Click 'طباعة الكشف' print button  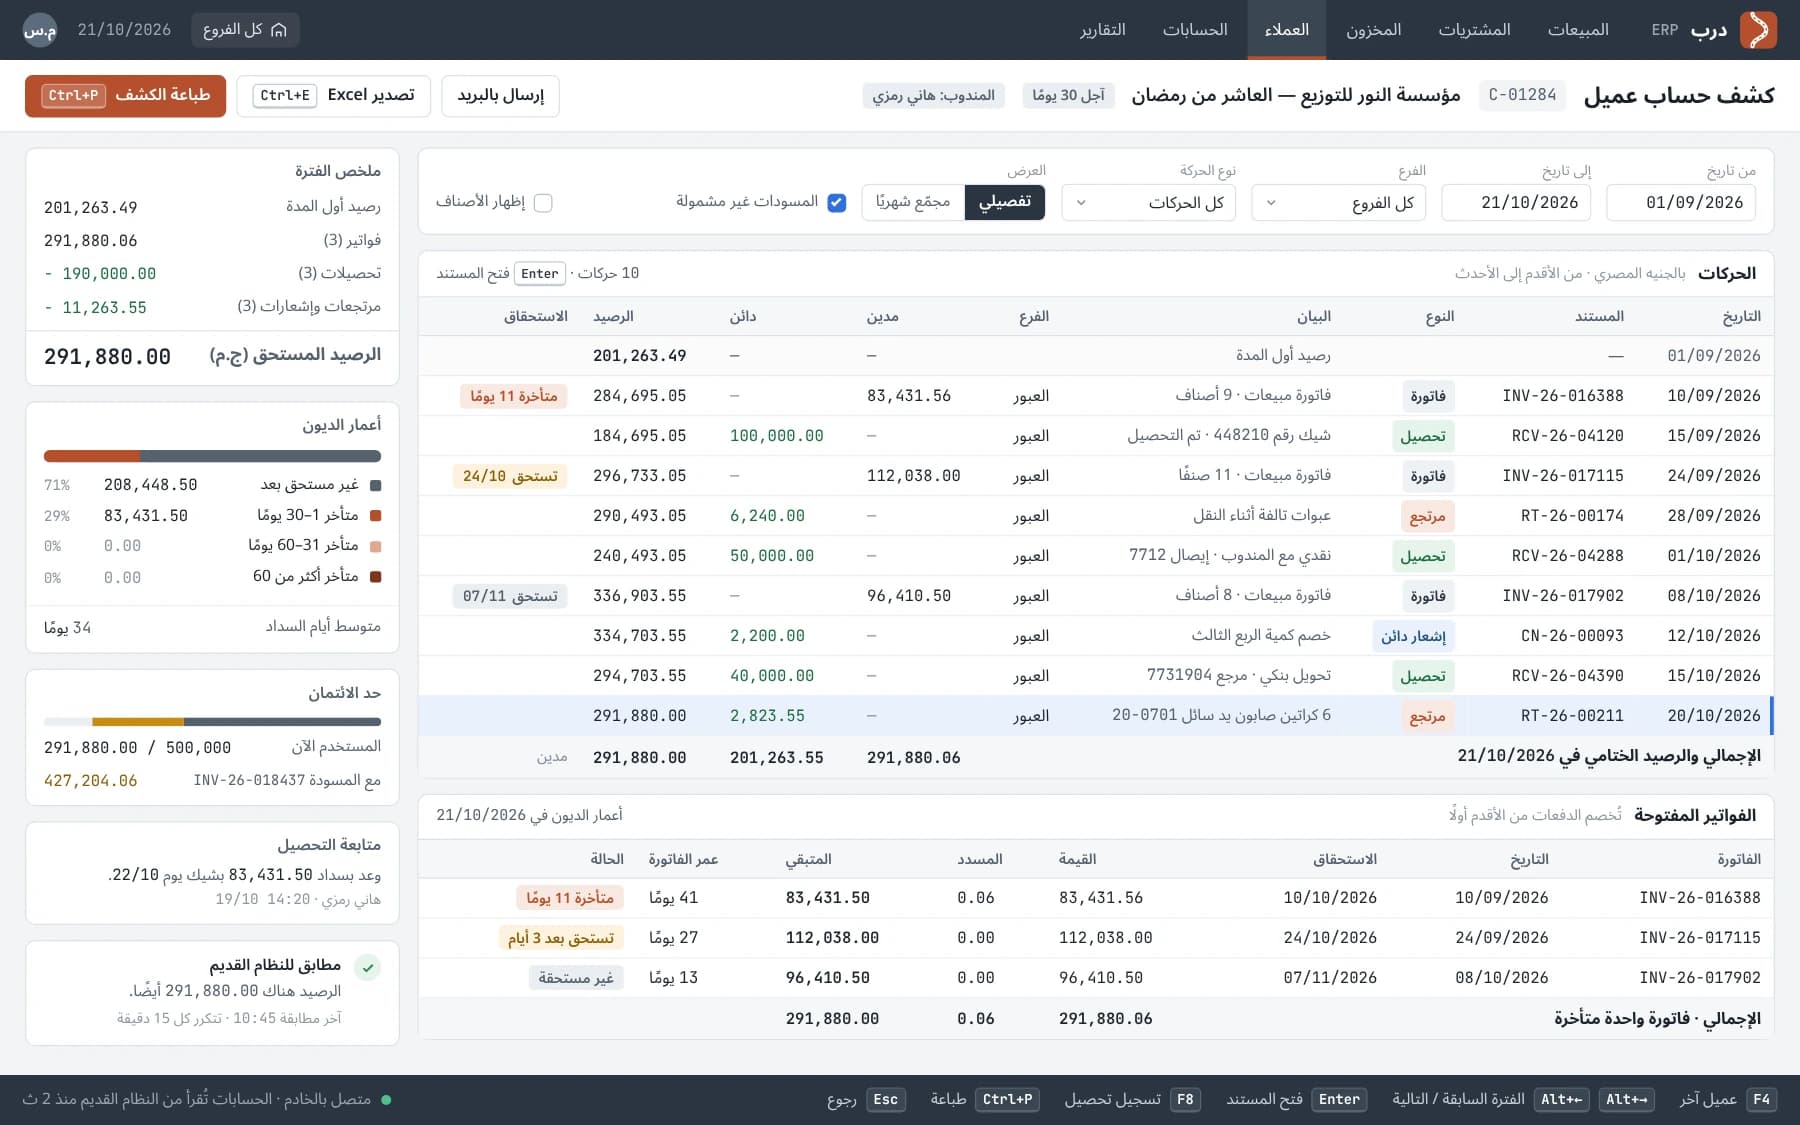click(x=126, y=96)
